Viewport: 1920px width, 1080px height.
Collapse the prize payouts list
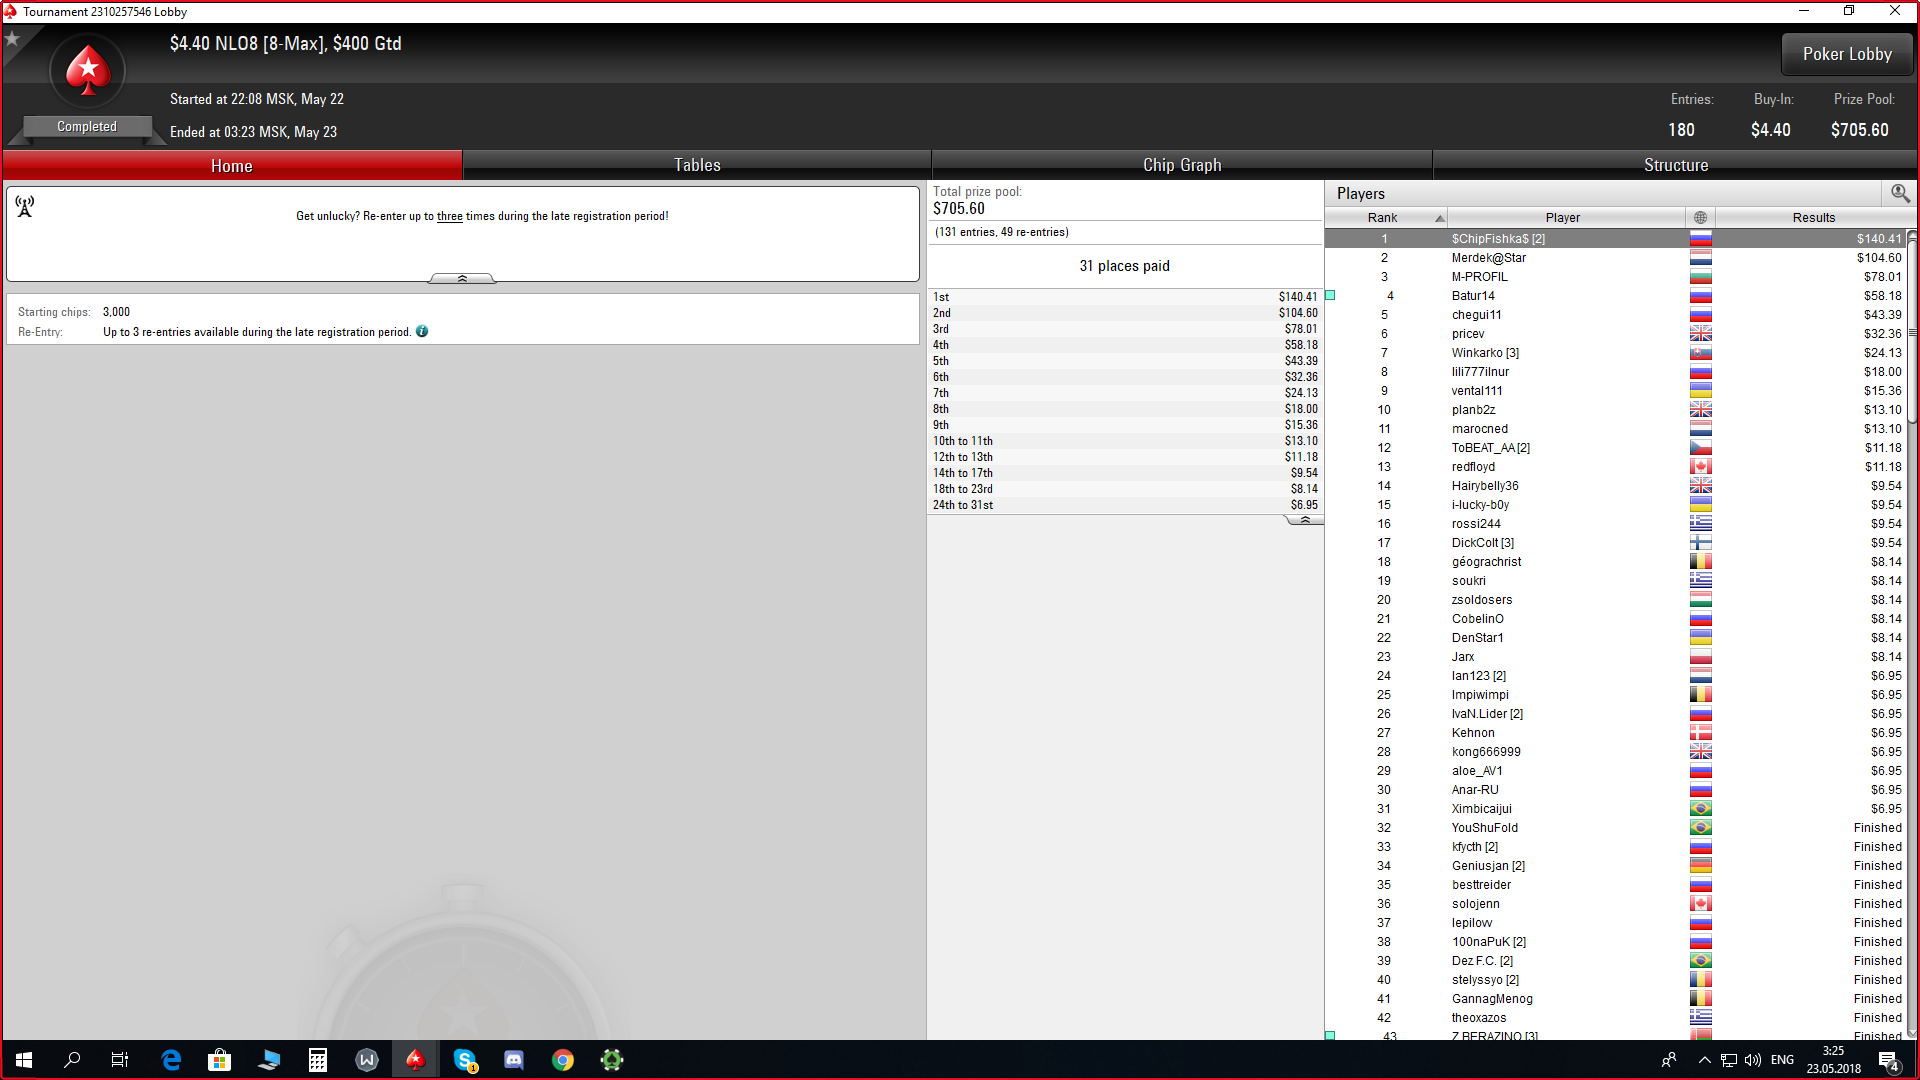pyautogui.click(x=1304, y=520)
